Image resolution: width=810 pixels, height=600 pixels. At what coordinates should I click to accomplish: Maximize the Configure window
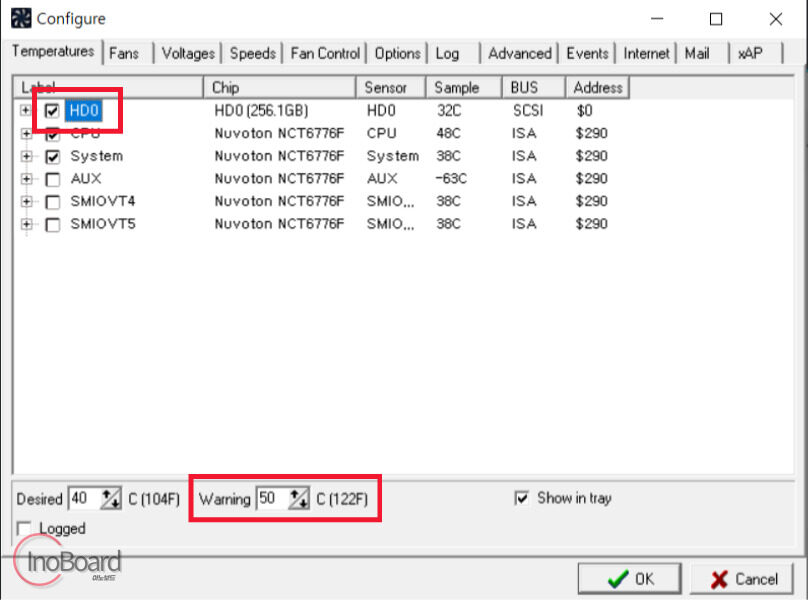click(x=716, y=19)
